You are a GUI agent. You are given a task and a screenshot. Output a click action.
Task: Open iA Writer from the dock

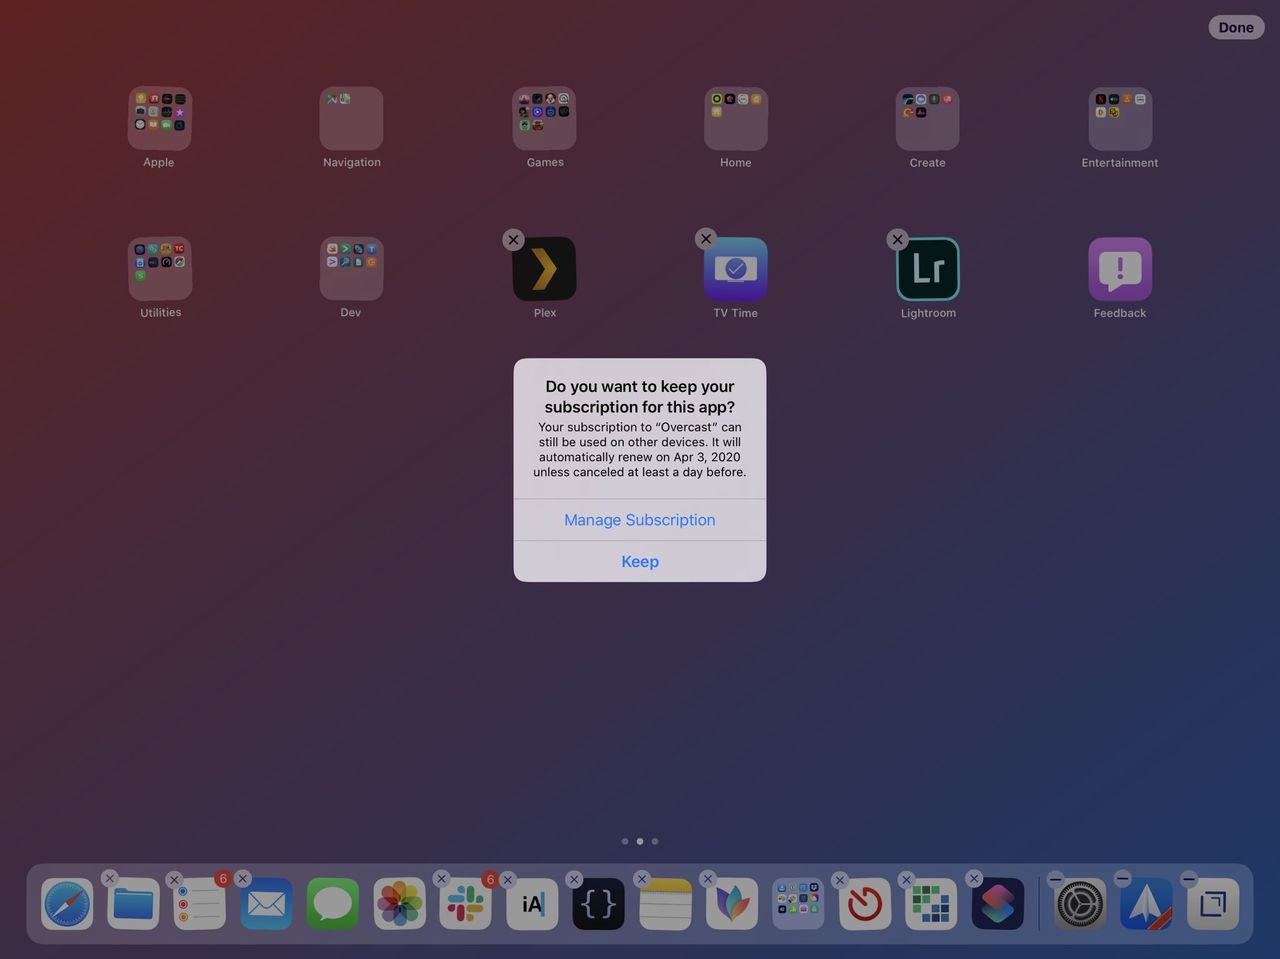click(x=531, y=903)
